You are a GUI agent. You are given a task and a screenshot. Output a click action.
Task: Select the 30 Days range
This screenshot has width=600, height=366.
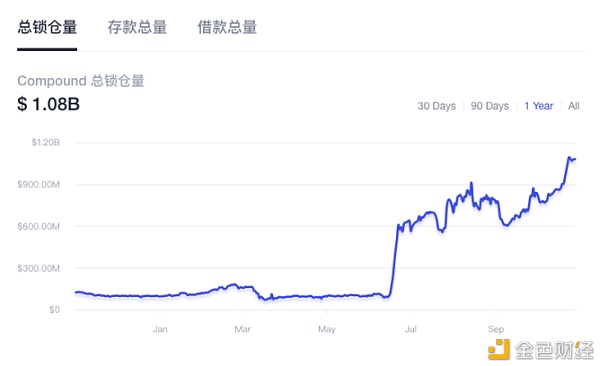437,106
